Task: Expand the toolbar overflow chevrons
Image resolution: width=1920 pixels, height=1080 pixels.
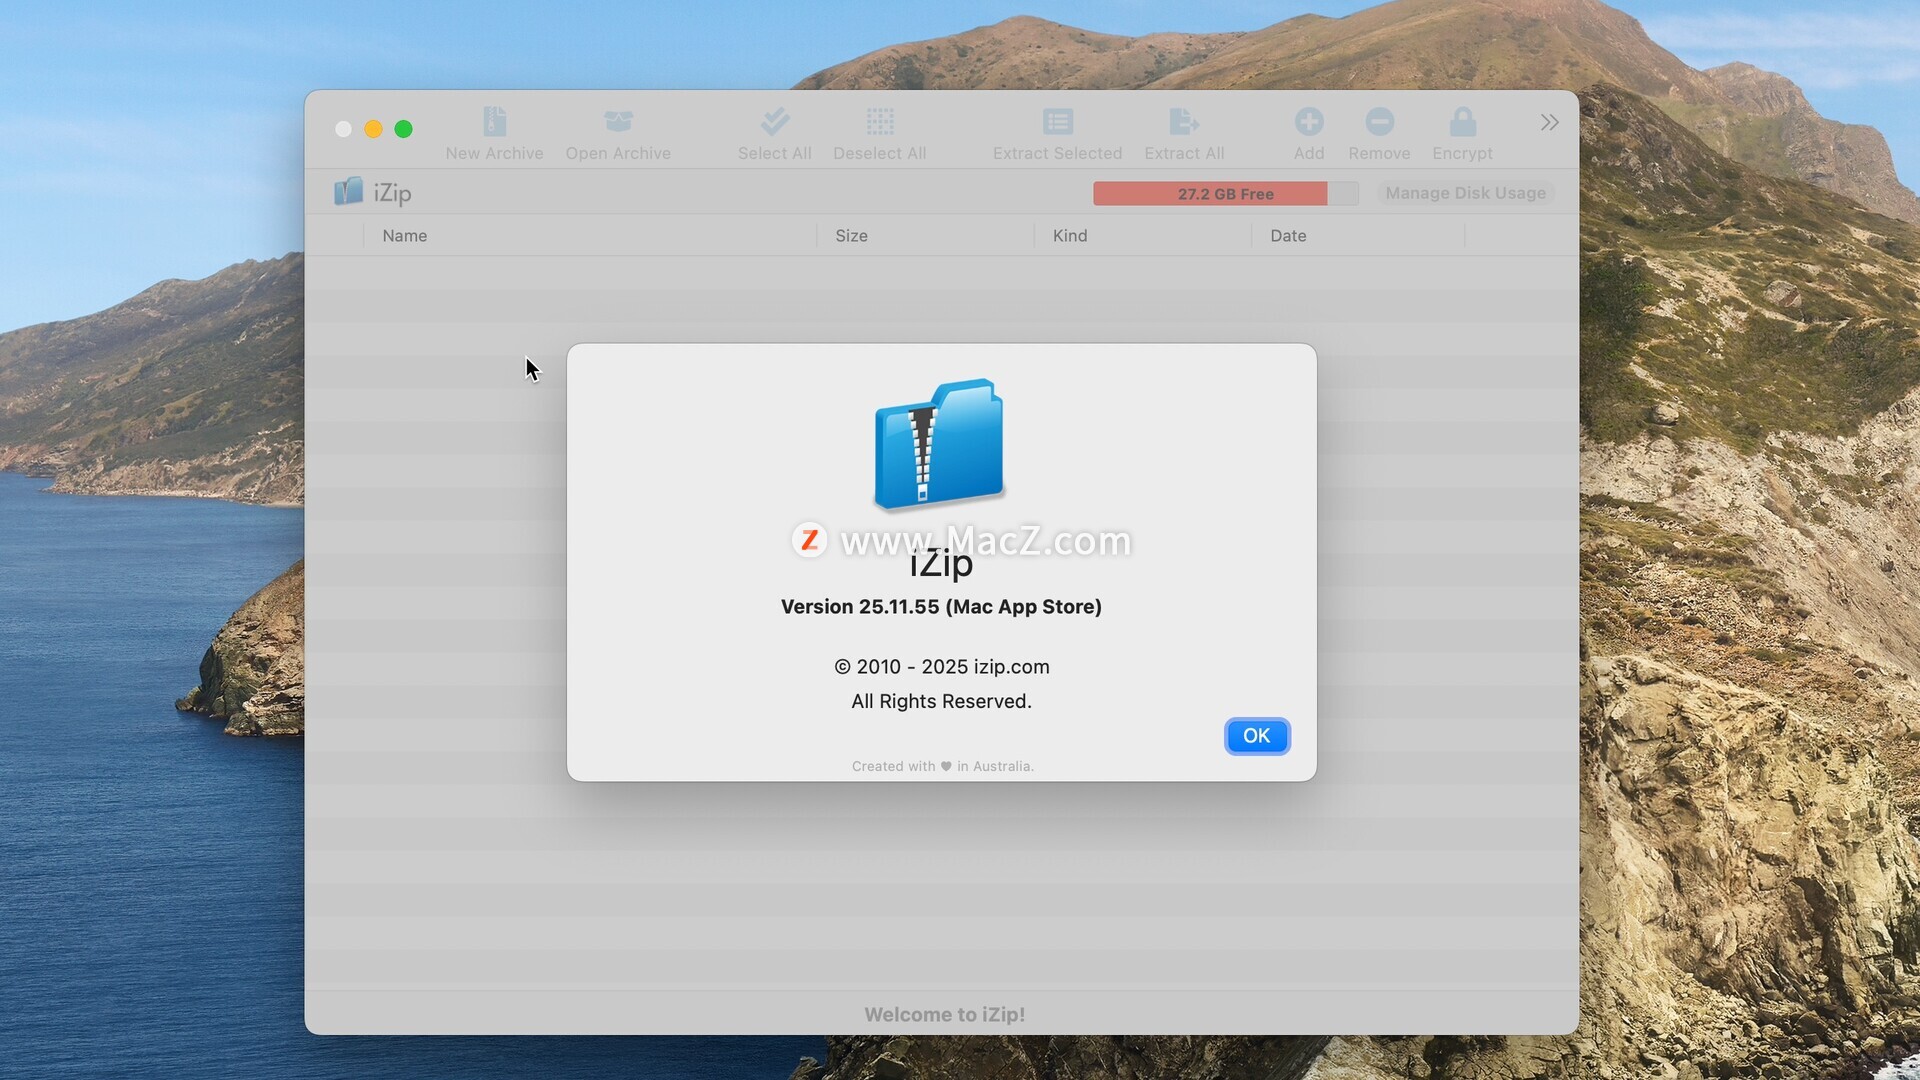Action: [x=1549, y=122]
